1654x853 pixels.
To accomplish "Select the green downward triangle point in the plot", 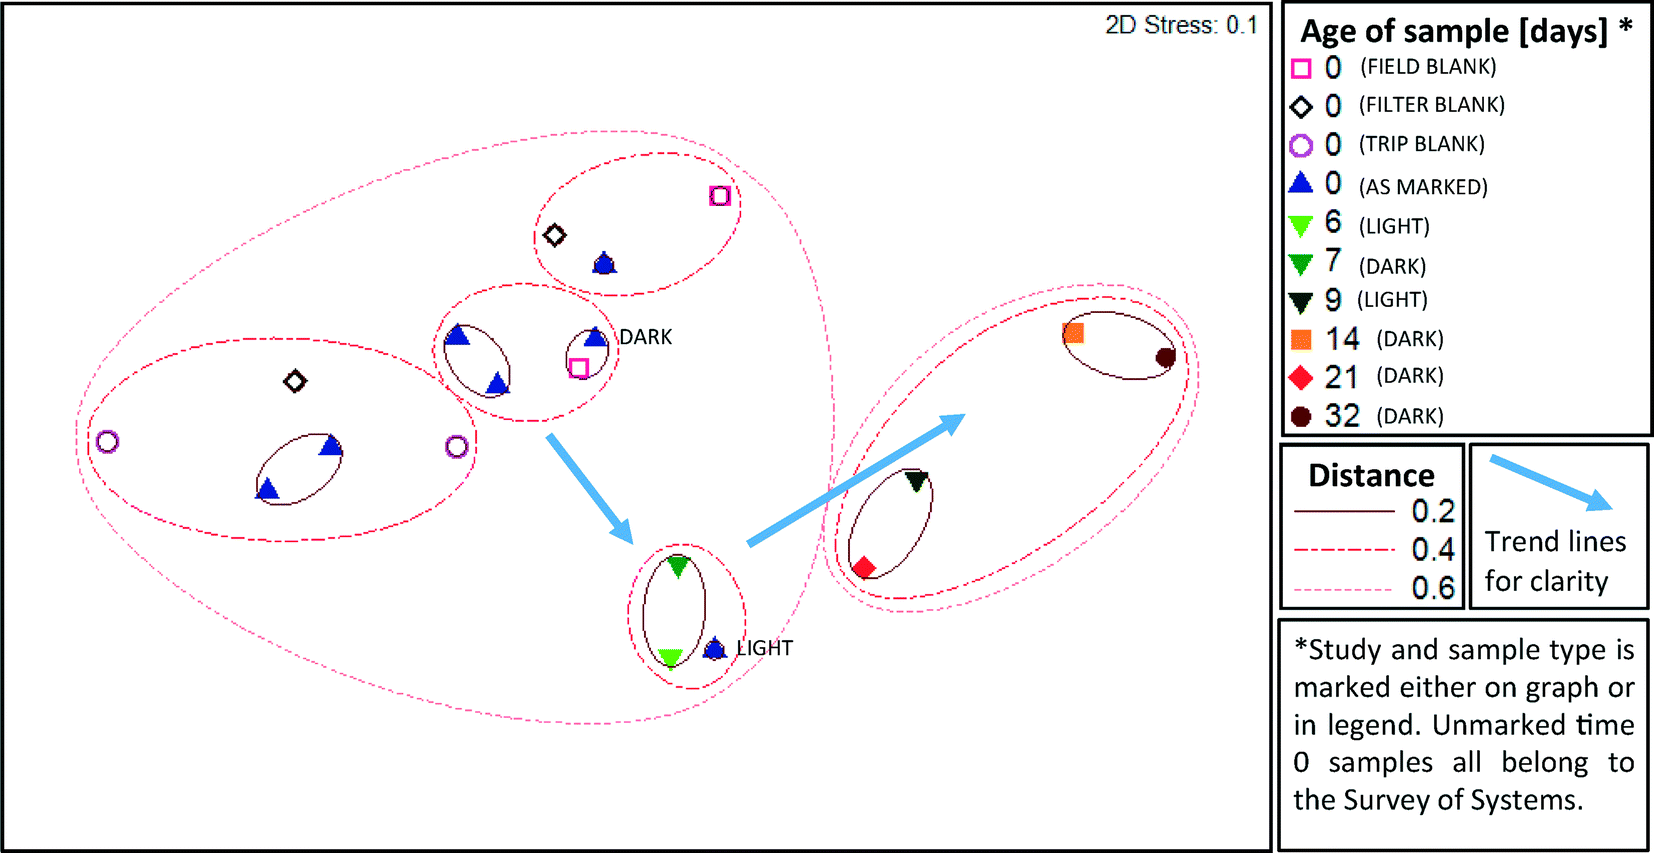I will 678,567.
